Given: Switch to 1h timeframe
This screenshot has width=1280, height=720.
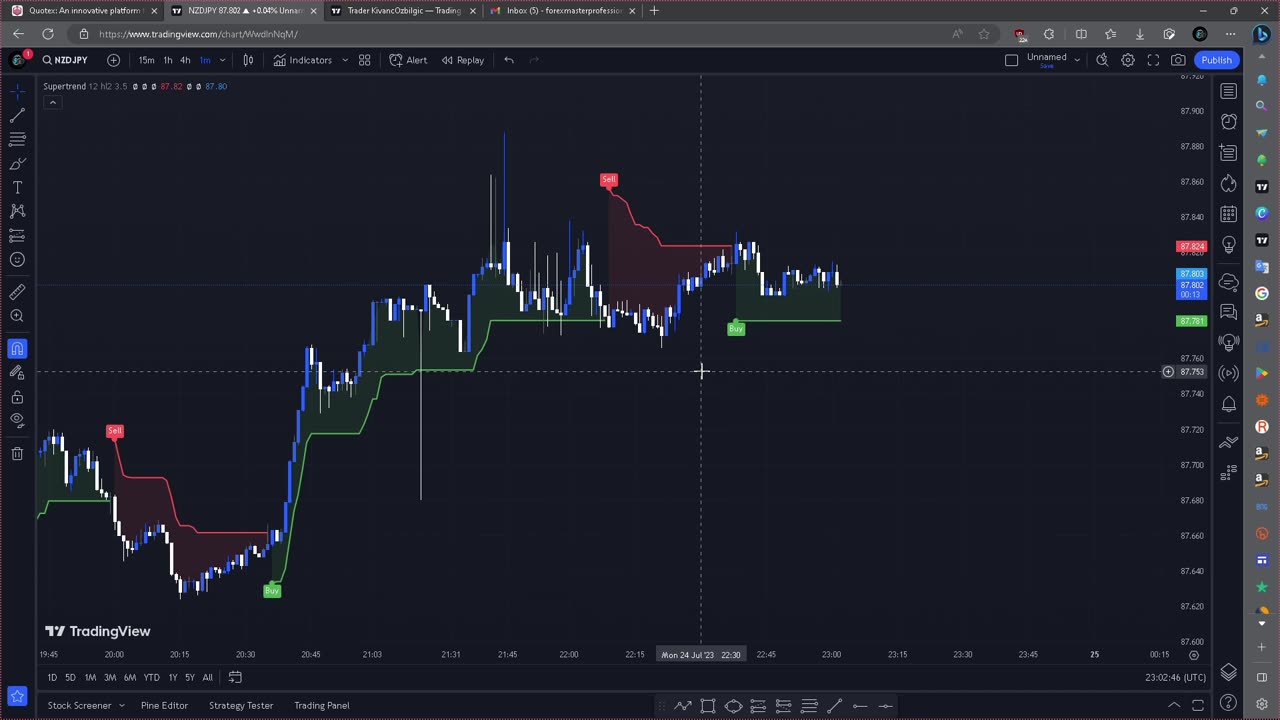Looking at the screenshot, I should pyautogui.click(x=167, y=60).
